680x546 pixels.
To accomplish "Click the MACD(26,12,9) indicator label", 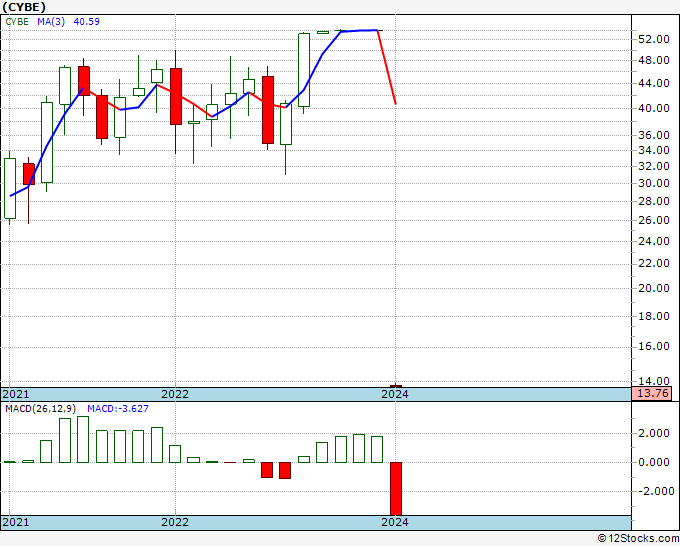I will (41, 409).
